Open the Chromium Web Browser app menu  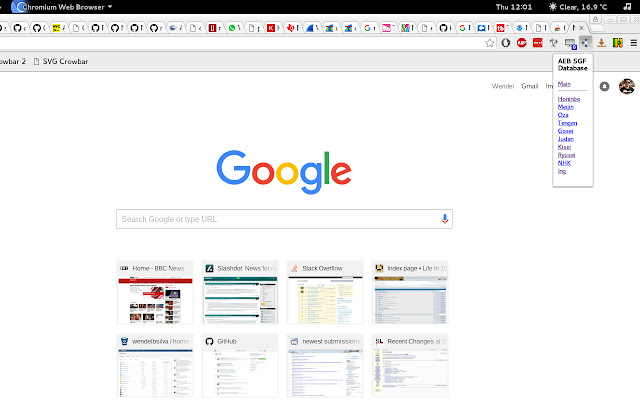[x=61, y=7]
